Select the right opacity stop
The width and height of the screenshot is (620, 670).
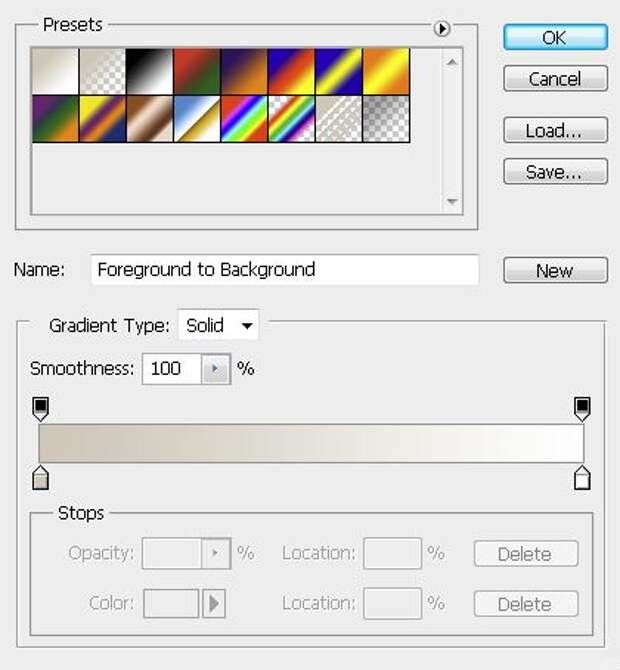coord(582,409)
